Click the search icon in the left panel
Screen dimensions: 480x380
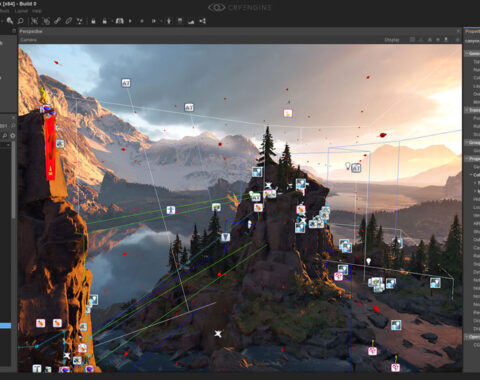click(x=5, y=136)
